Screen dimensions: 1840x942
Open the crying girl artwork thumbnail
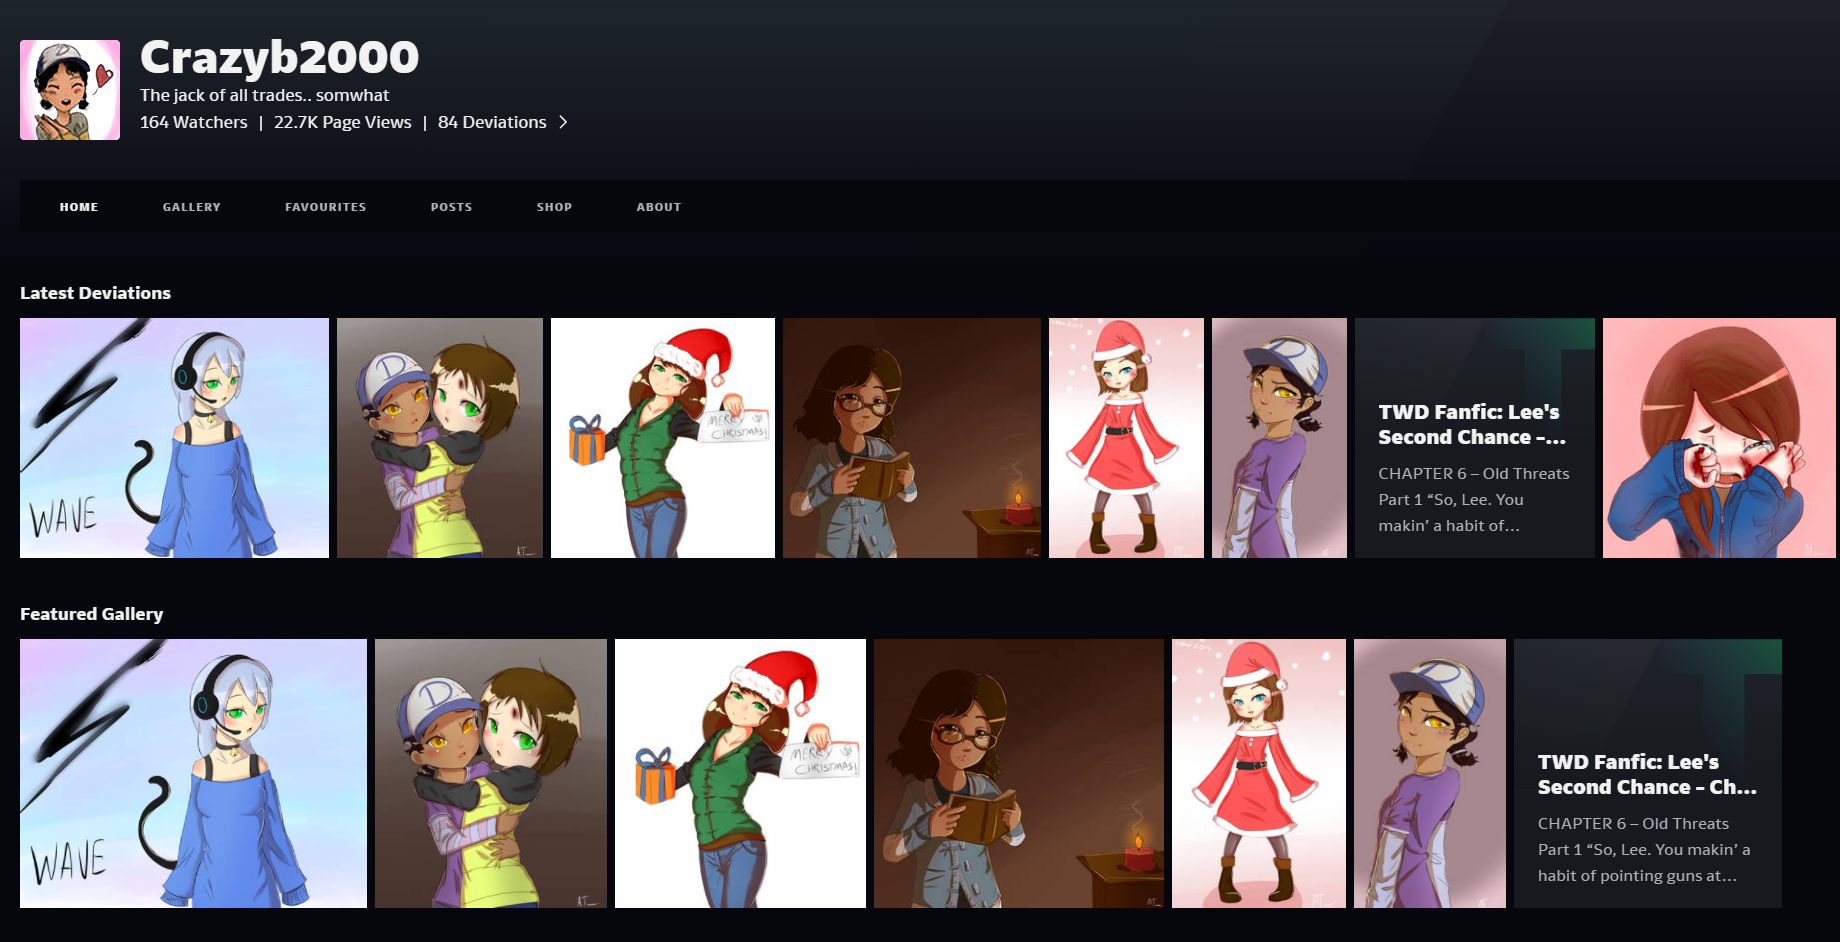[x=1719, y=438]
